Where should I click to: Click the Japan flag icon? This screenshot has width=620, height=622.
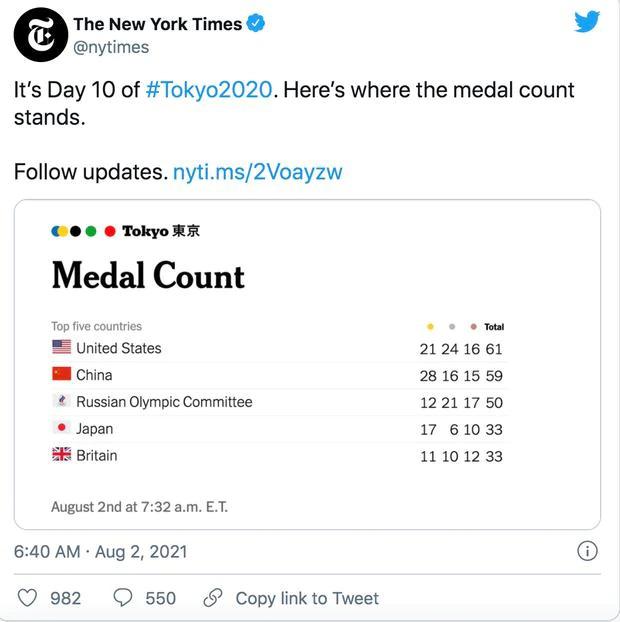(62, 428)
